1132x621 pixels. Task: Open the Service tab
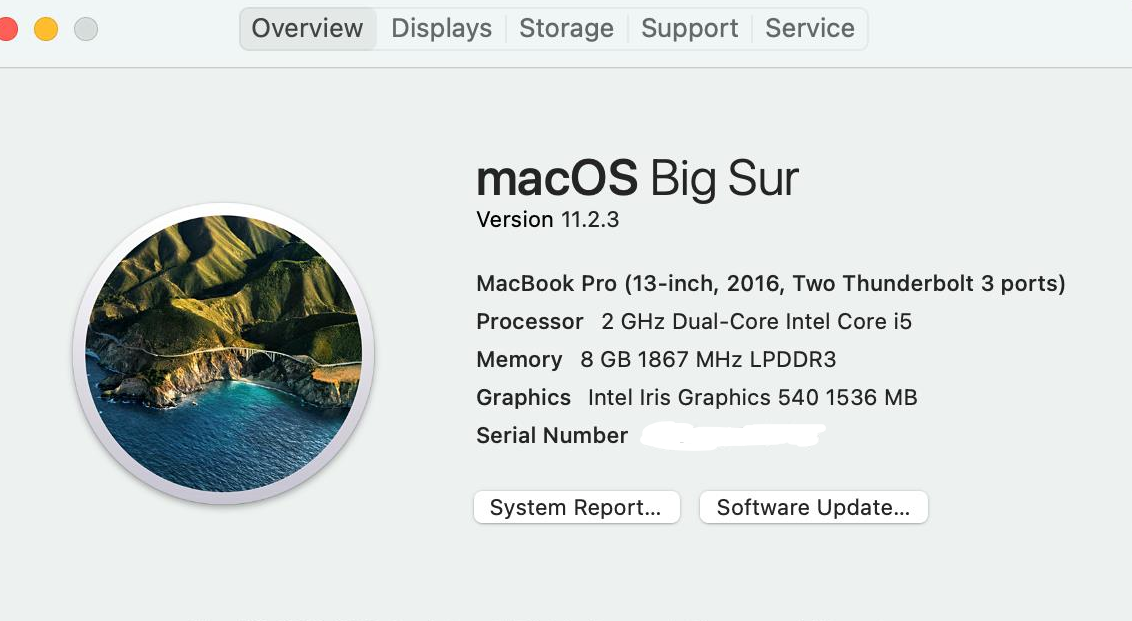click(x=809, y=28)
